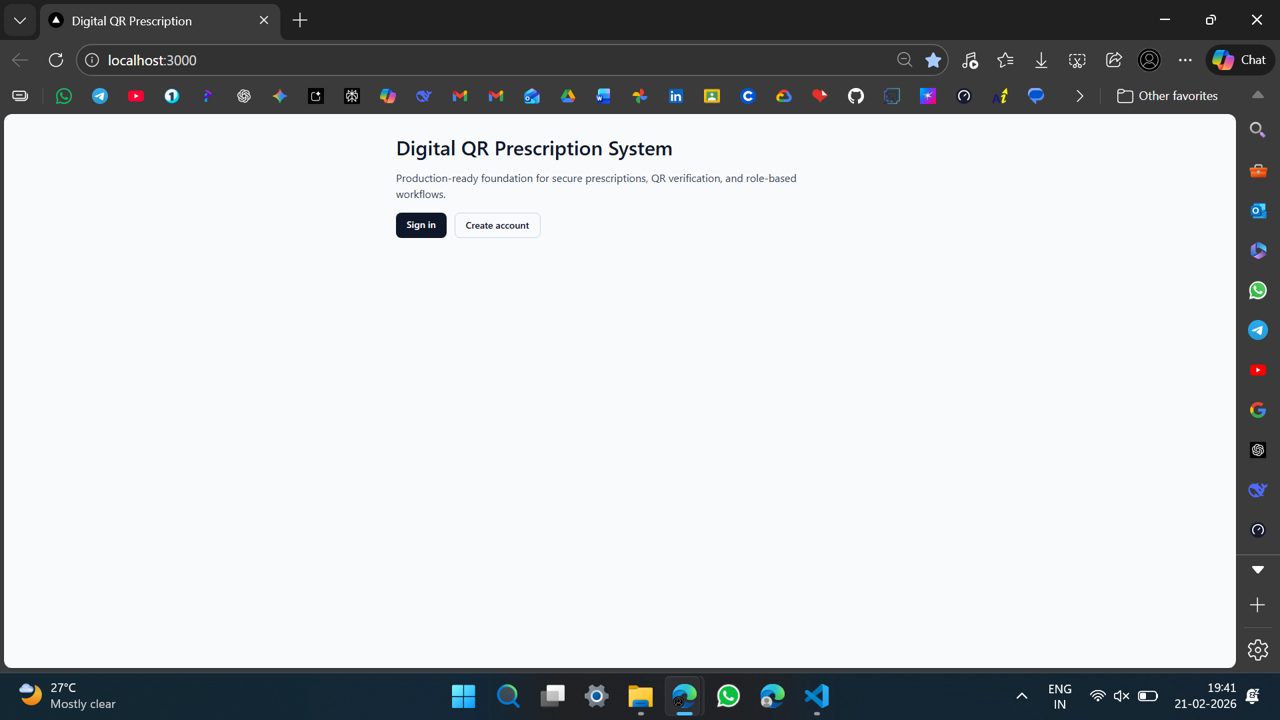Reload the localhost page with the refresh icon
The width and height of the screenshot is (1280, 720).
[x=56, y=60]
